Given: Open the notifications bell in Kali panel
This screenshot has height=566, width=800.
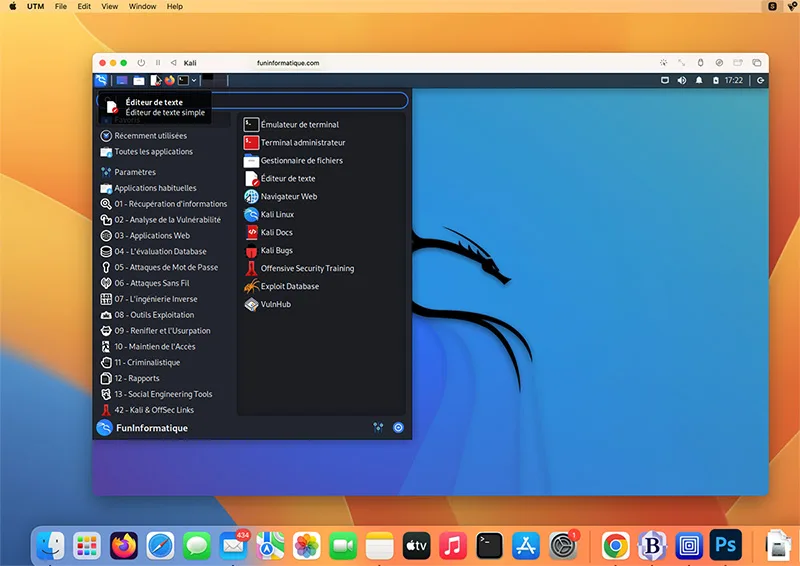Looking at the screenshot, I should [699, 80].
